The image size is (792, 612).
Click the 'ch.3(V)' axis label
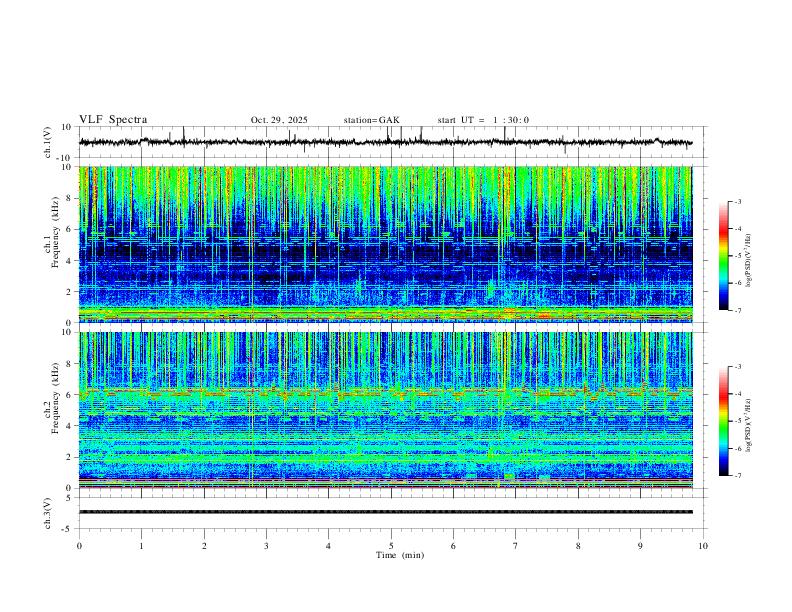click(x=47, y=513)
